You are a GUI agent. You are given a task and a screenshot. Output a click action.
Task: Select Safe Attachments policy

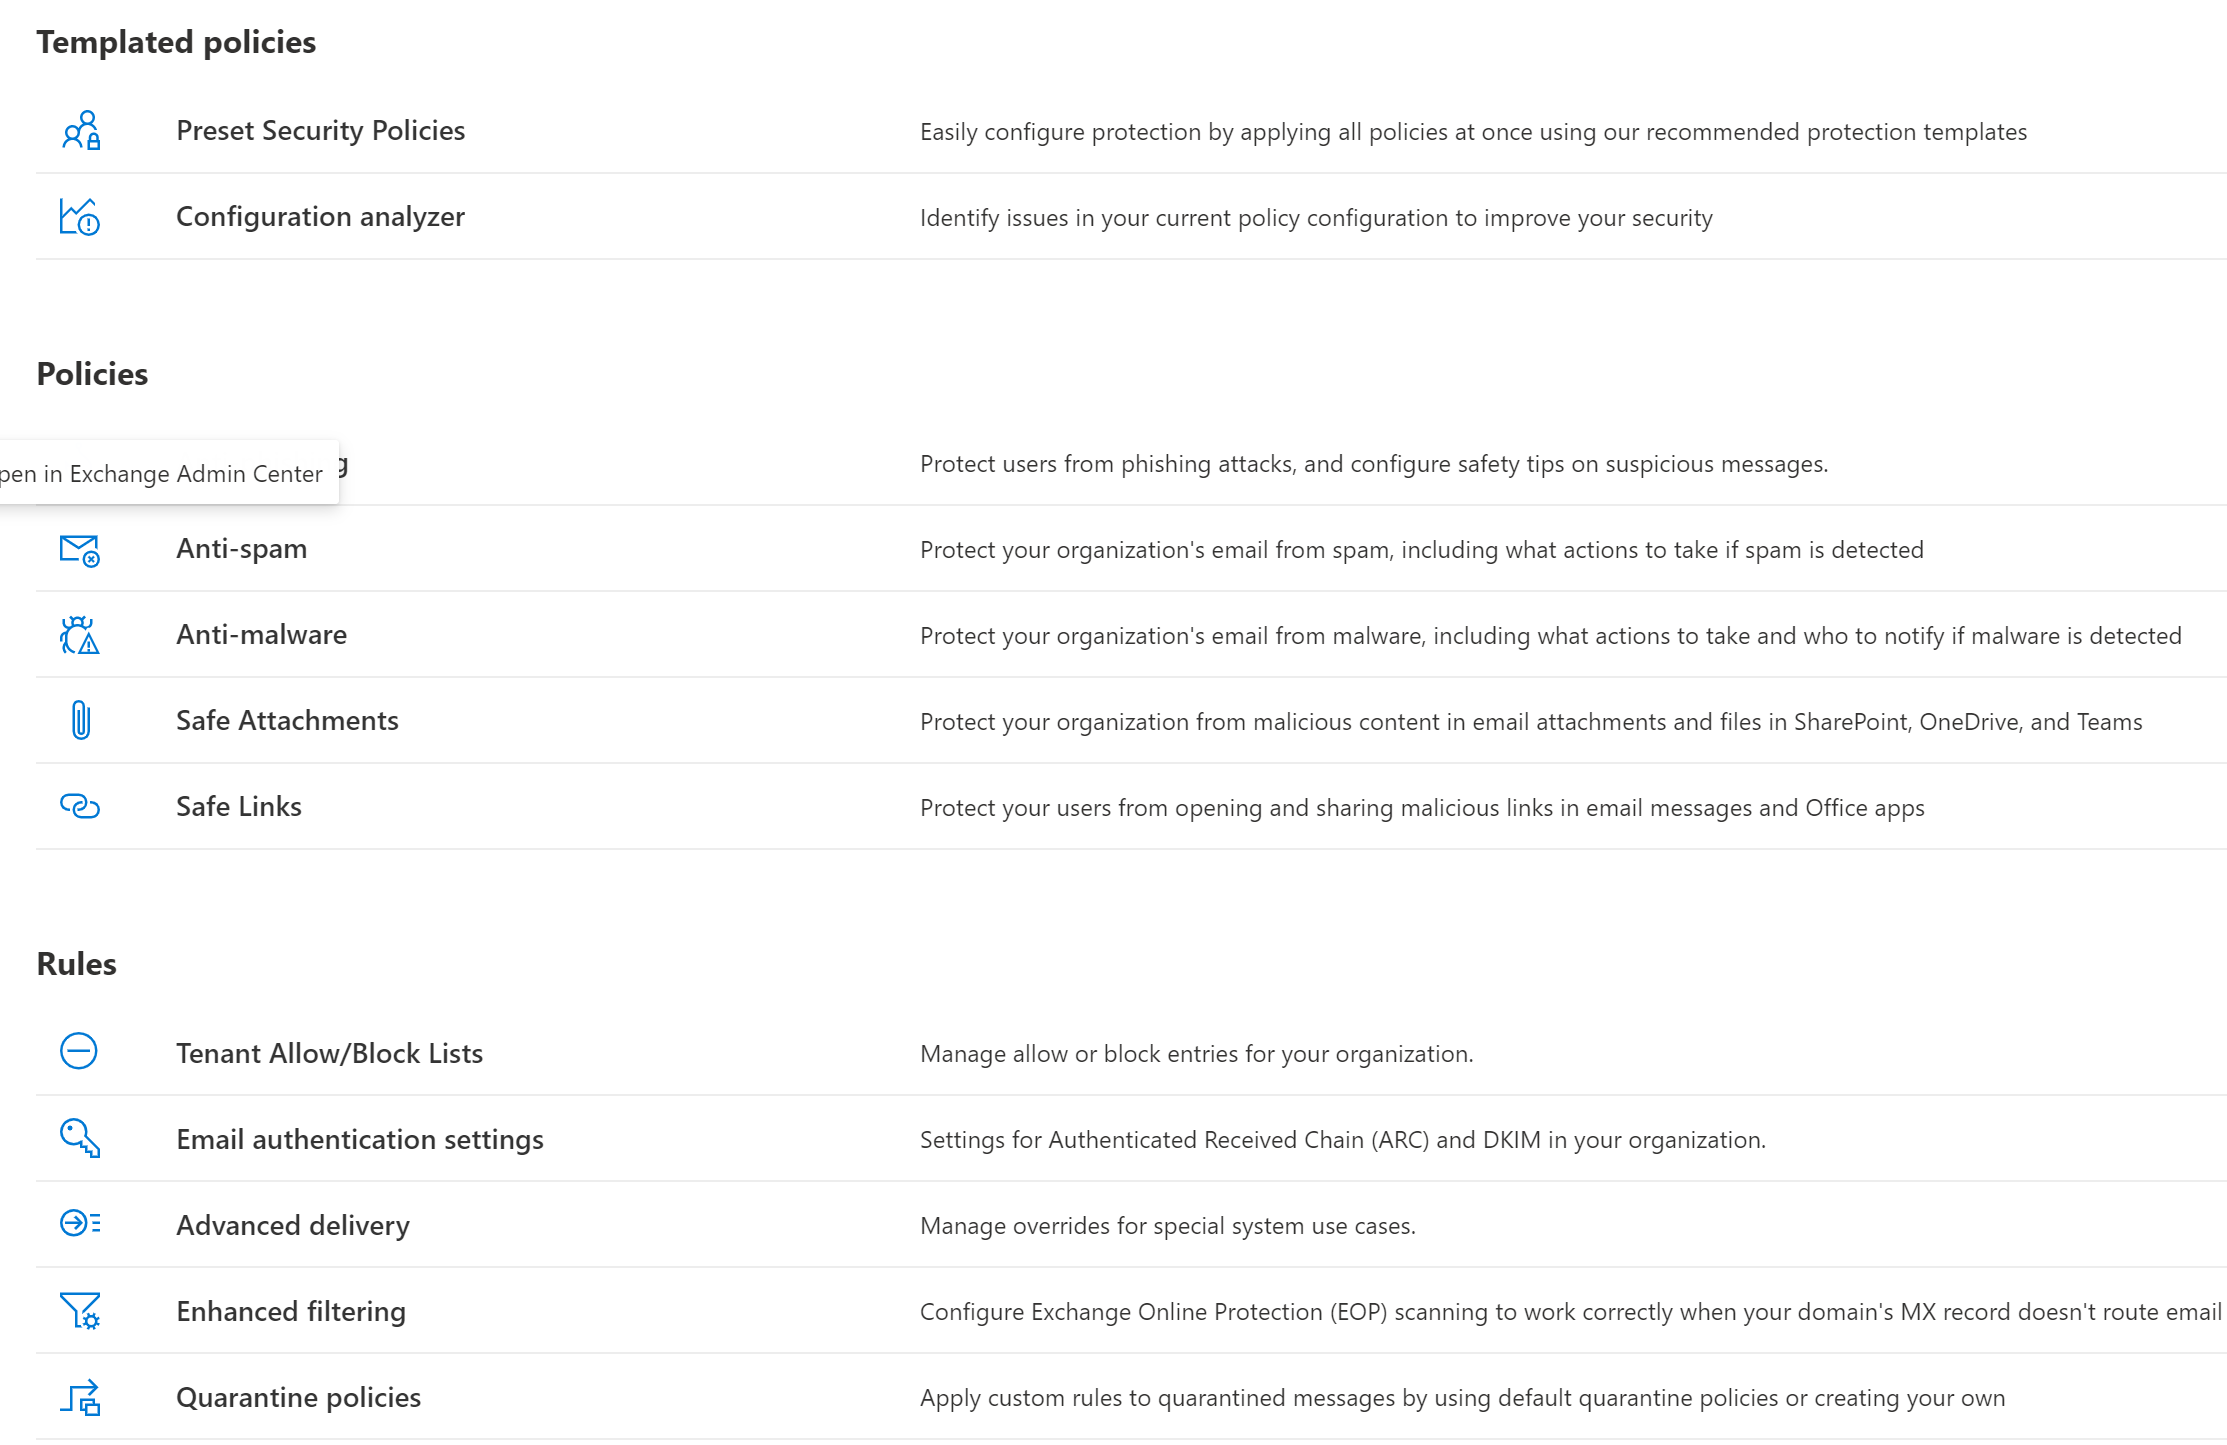tap(287, 721)
